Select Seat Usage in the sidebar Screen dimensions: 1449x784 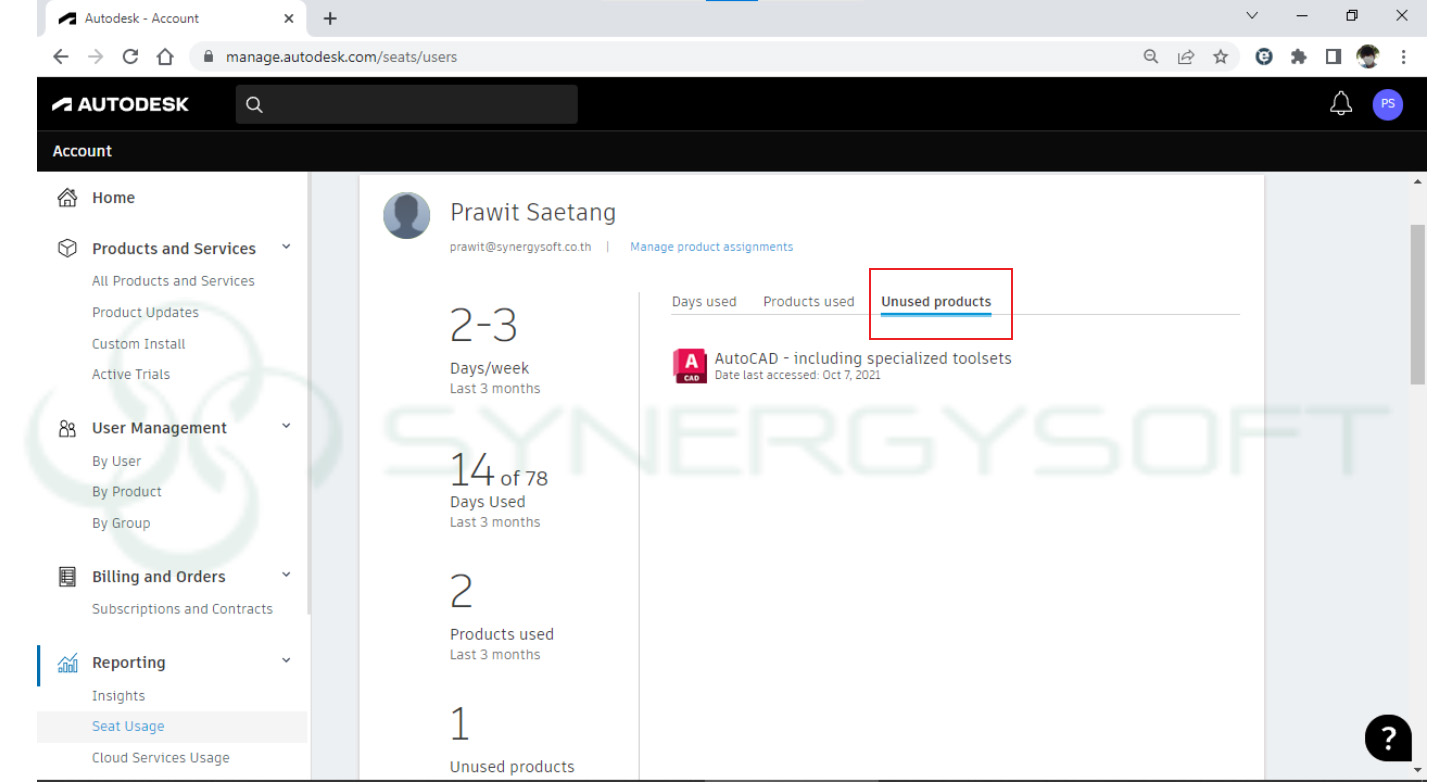pos(127,726)
